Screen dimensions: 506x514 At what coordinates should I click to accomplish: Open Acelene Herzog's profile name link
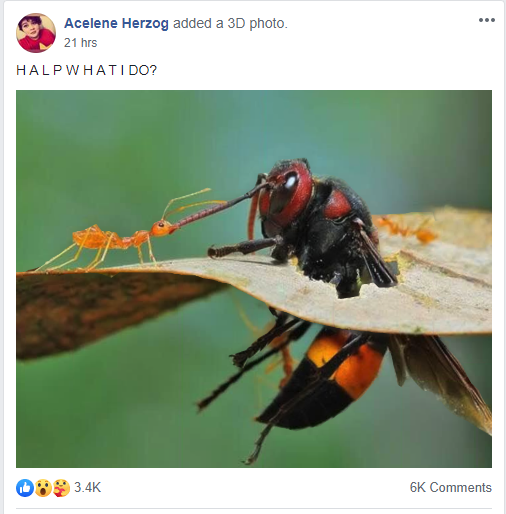(x=116, y=23)
